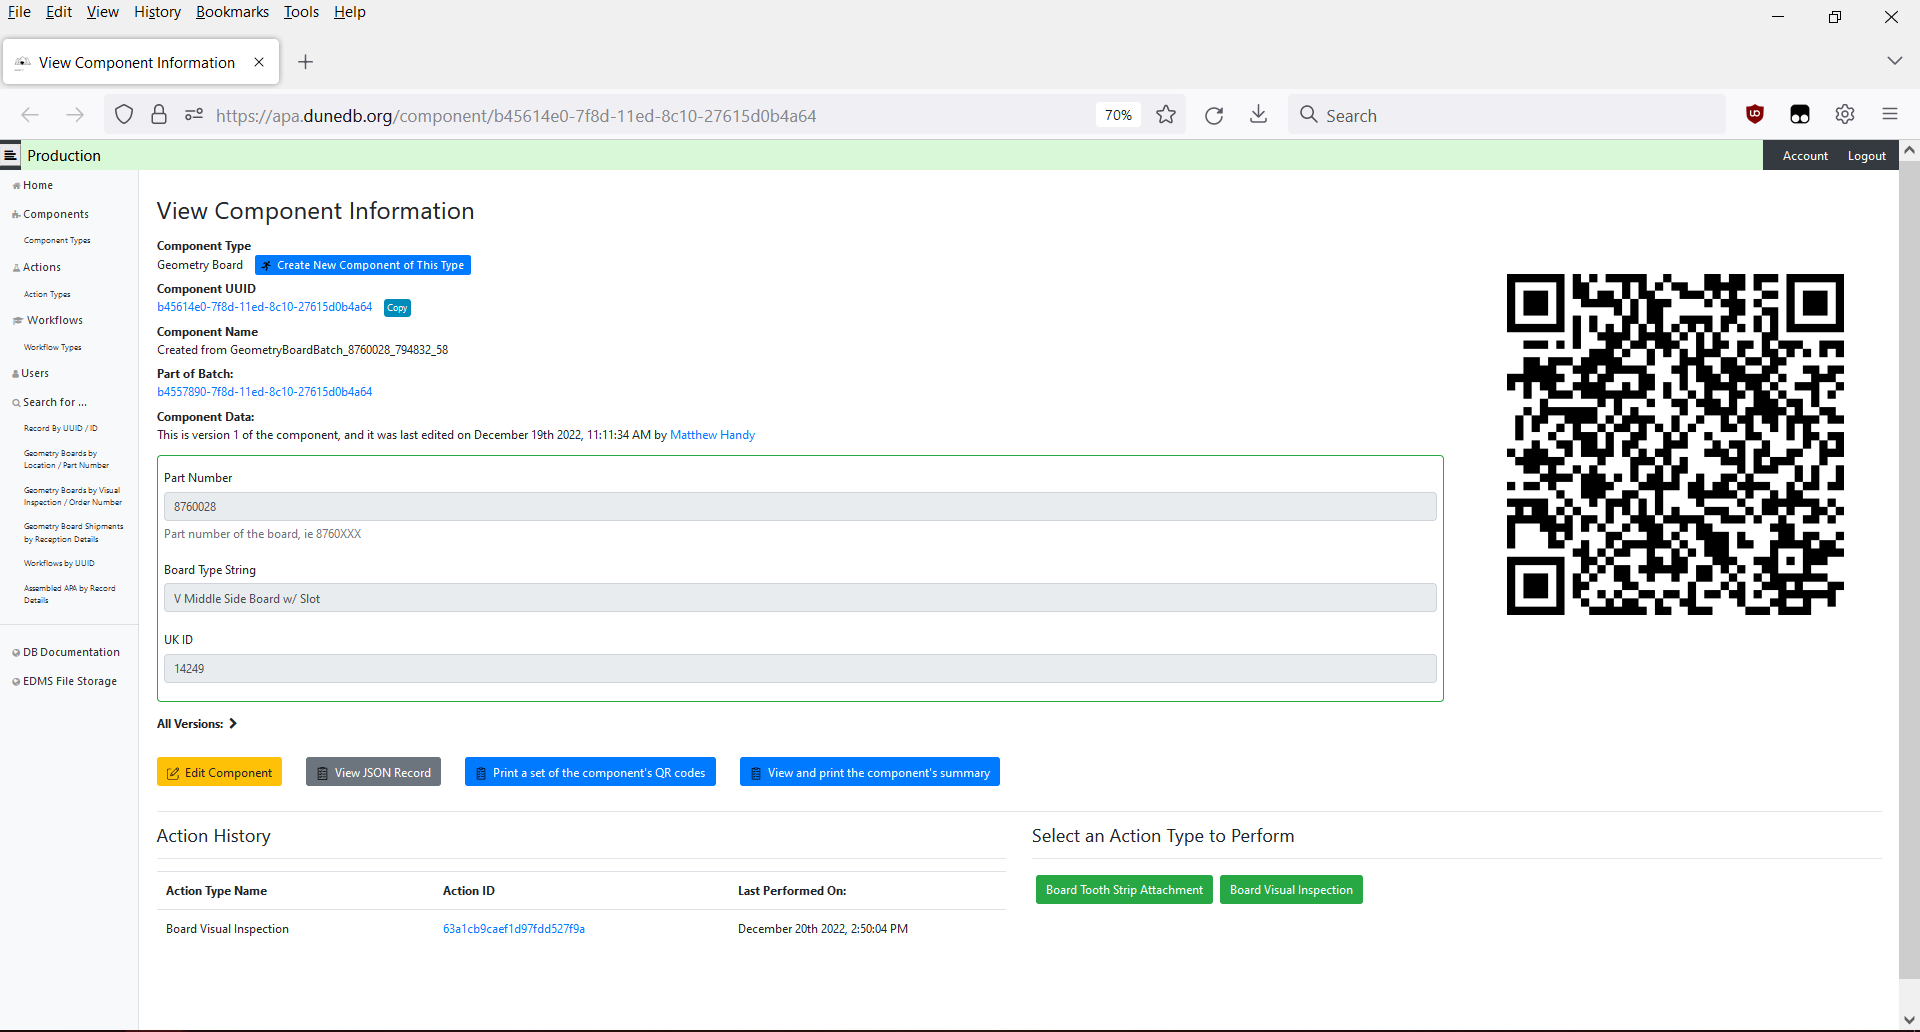
Task: Toggle the sidebar hamburger menu icon
Action: coord(11,155)
